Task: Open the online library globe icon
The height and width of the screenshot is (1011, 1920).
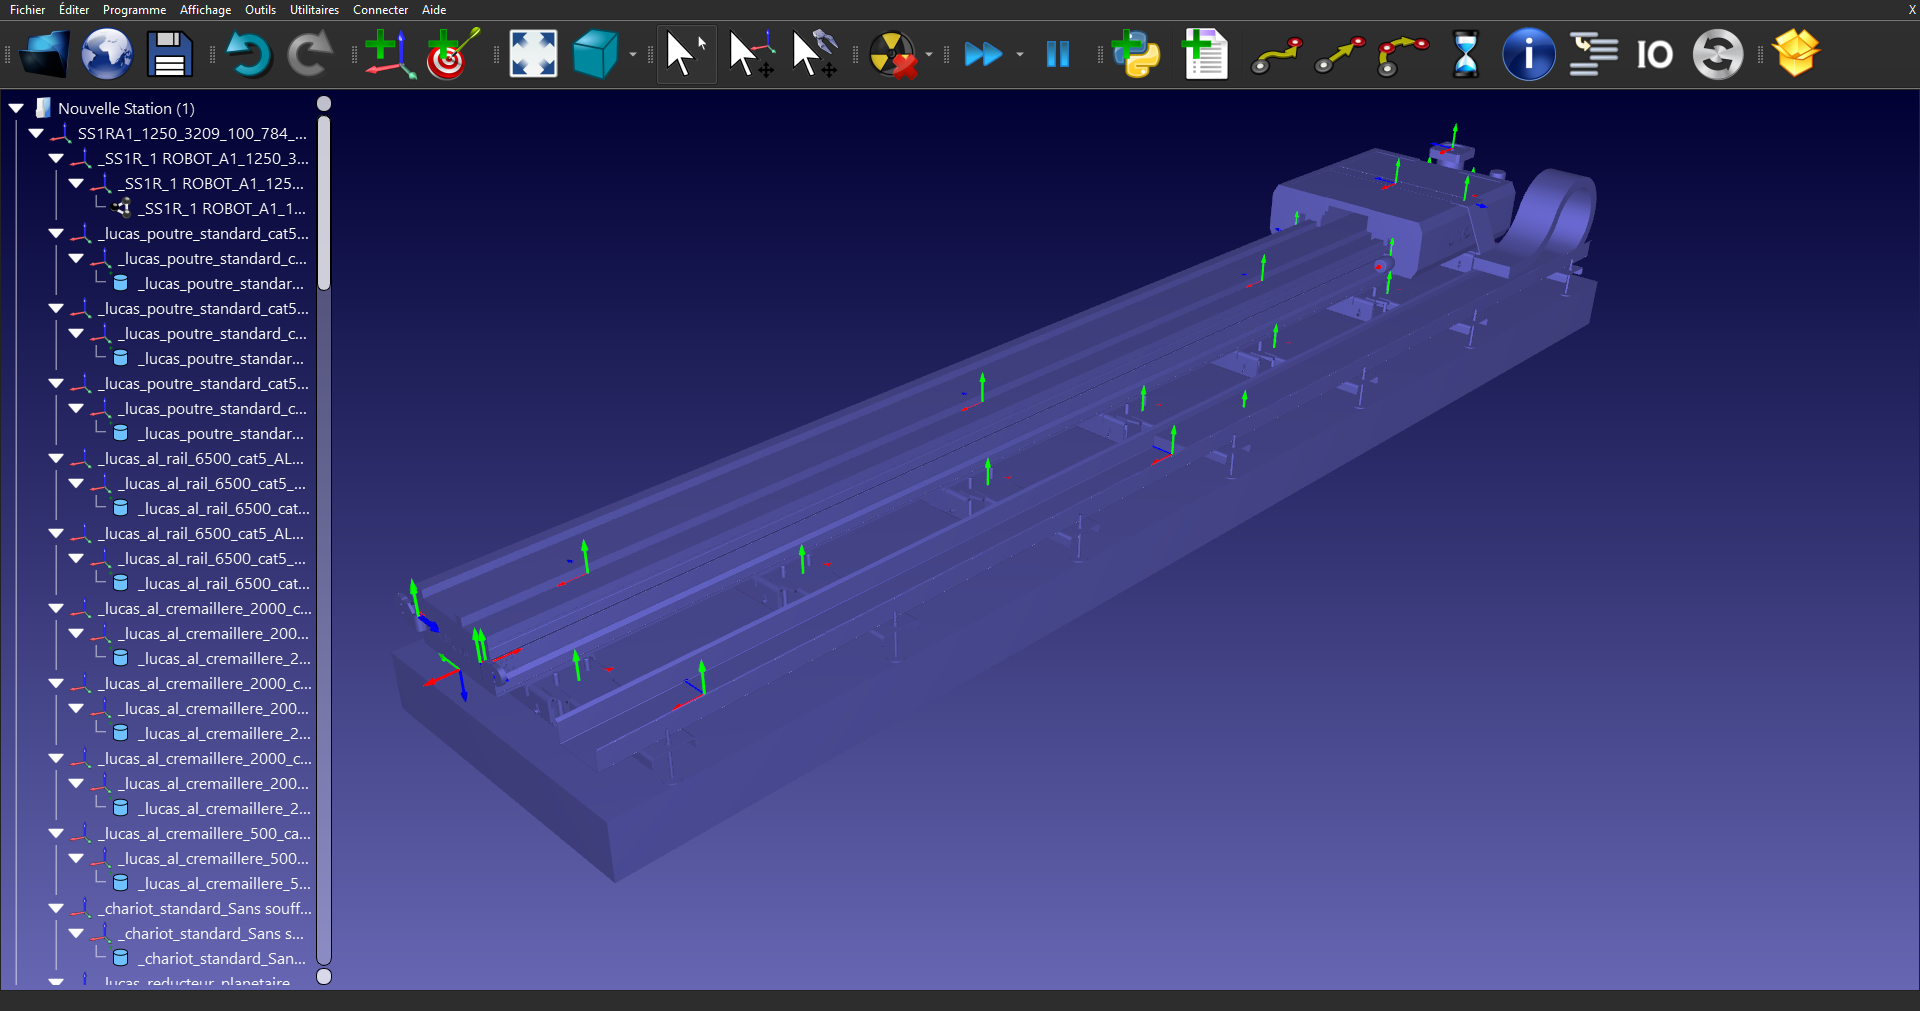Action: (x=107, y=54)
